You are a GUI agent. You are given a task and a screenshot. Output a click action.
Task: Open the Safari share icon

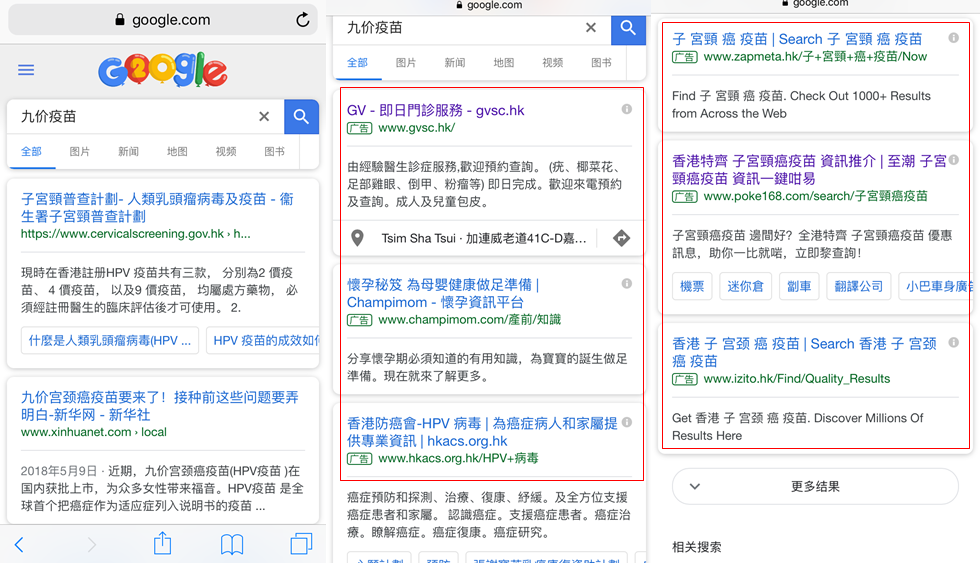click(162, 543)
